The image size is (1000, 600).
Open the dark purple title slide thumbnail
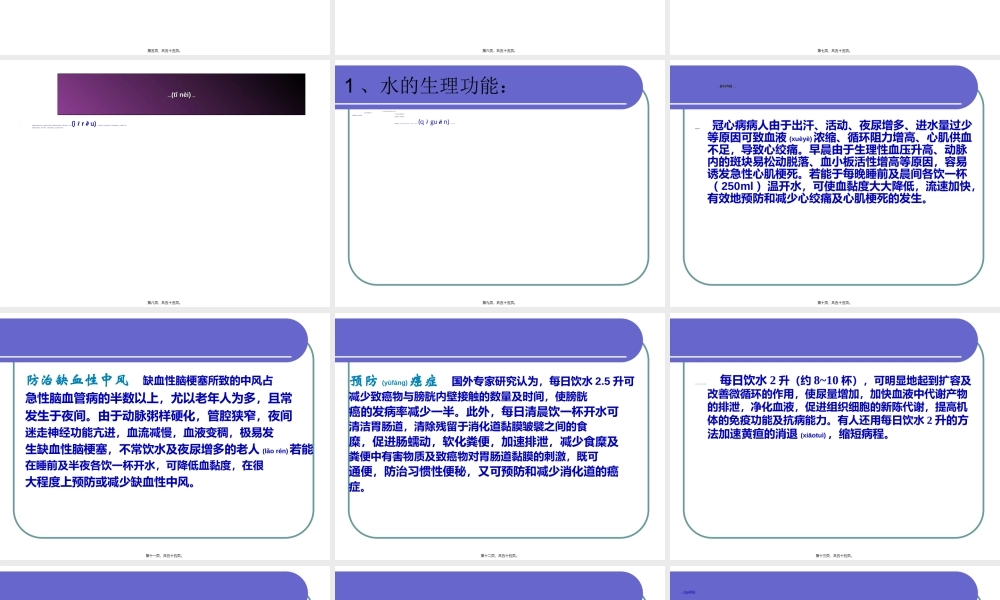165,180
